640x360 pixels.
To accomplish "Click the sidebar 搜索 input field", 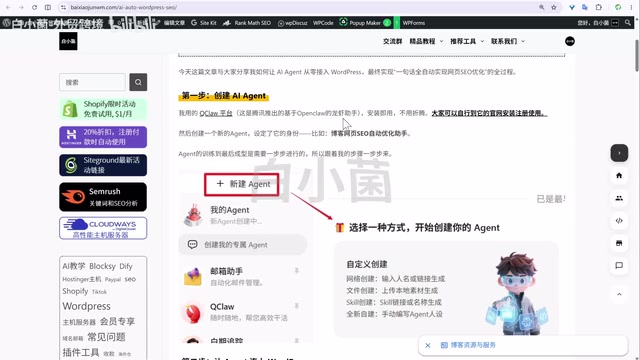I will [92, 82].
